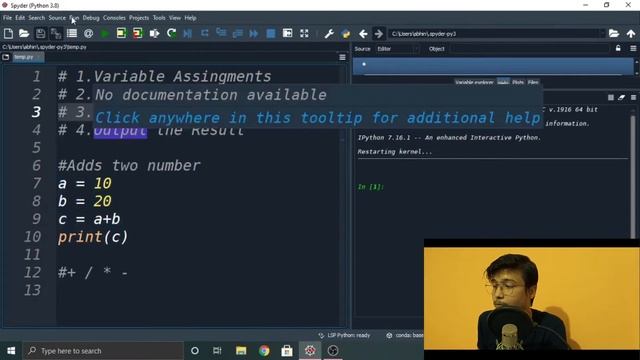
Task: Switch to Files tab
Action: [533, 82]
